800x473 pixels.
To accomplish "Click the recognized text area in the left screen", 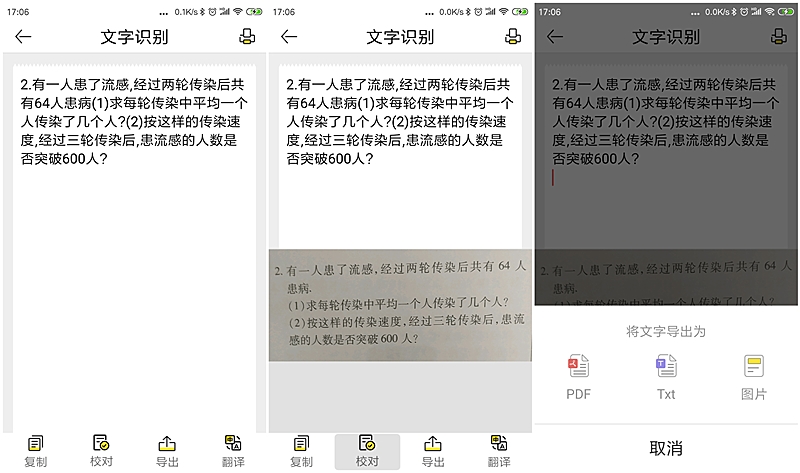I will click(x=134, y=248).
